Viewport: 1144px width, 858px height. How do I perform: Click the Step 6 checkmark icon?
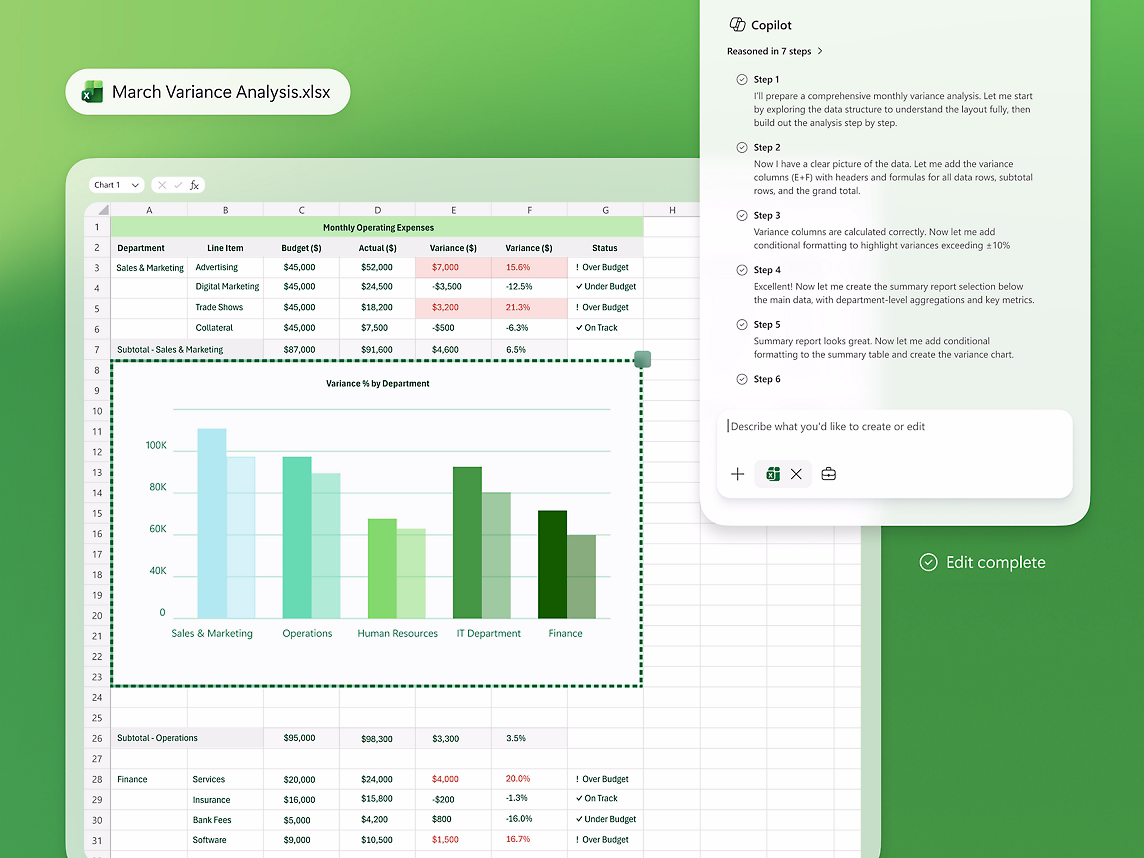pyautogui.click(x=742, y=379)
